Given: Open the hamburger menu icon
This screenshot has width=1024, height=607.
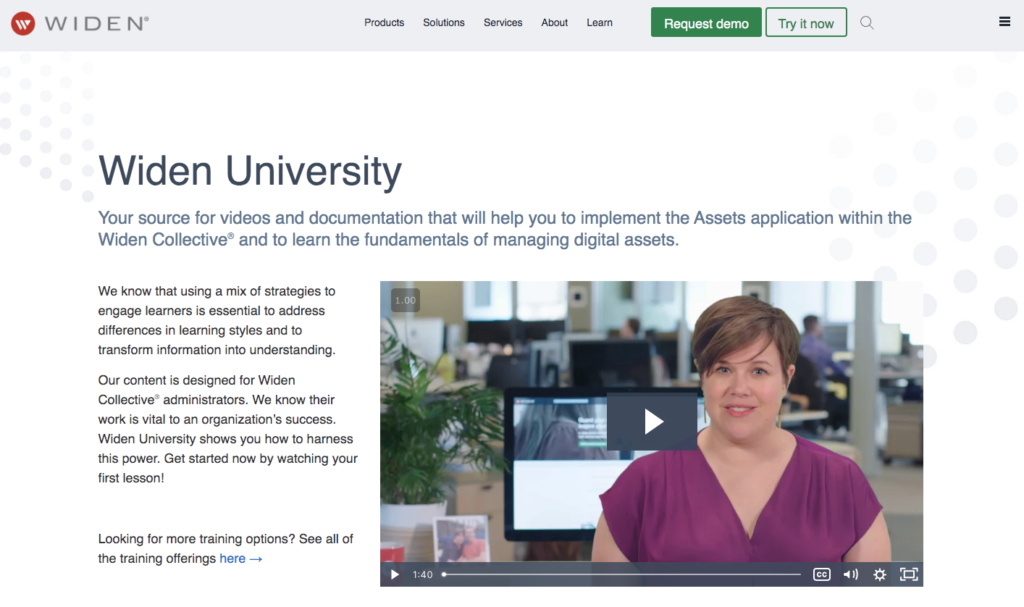Looking at the screenshot, I should click(1004, 22).
